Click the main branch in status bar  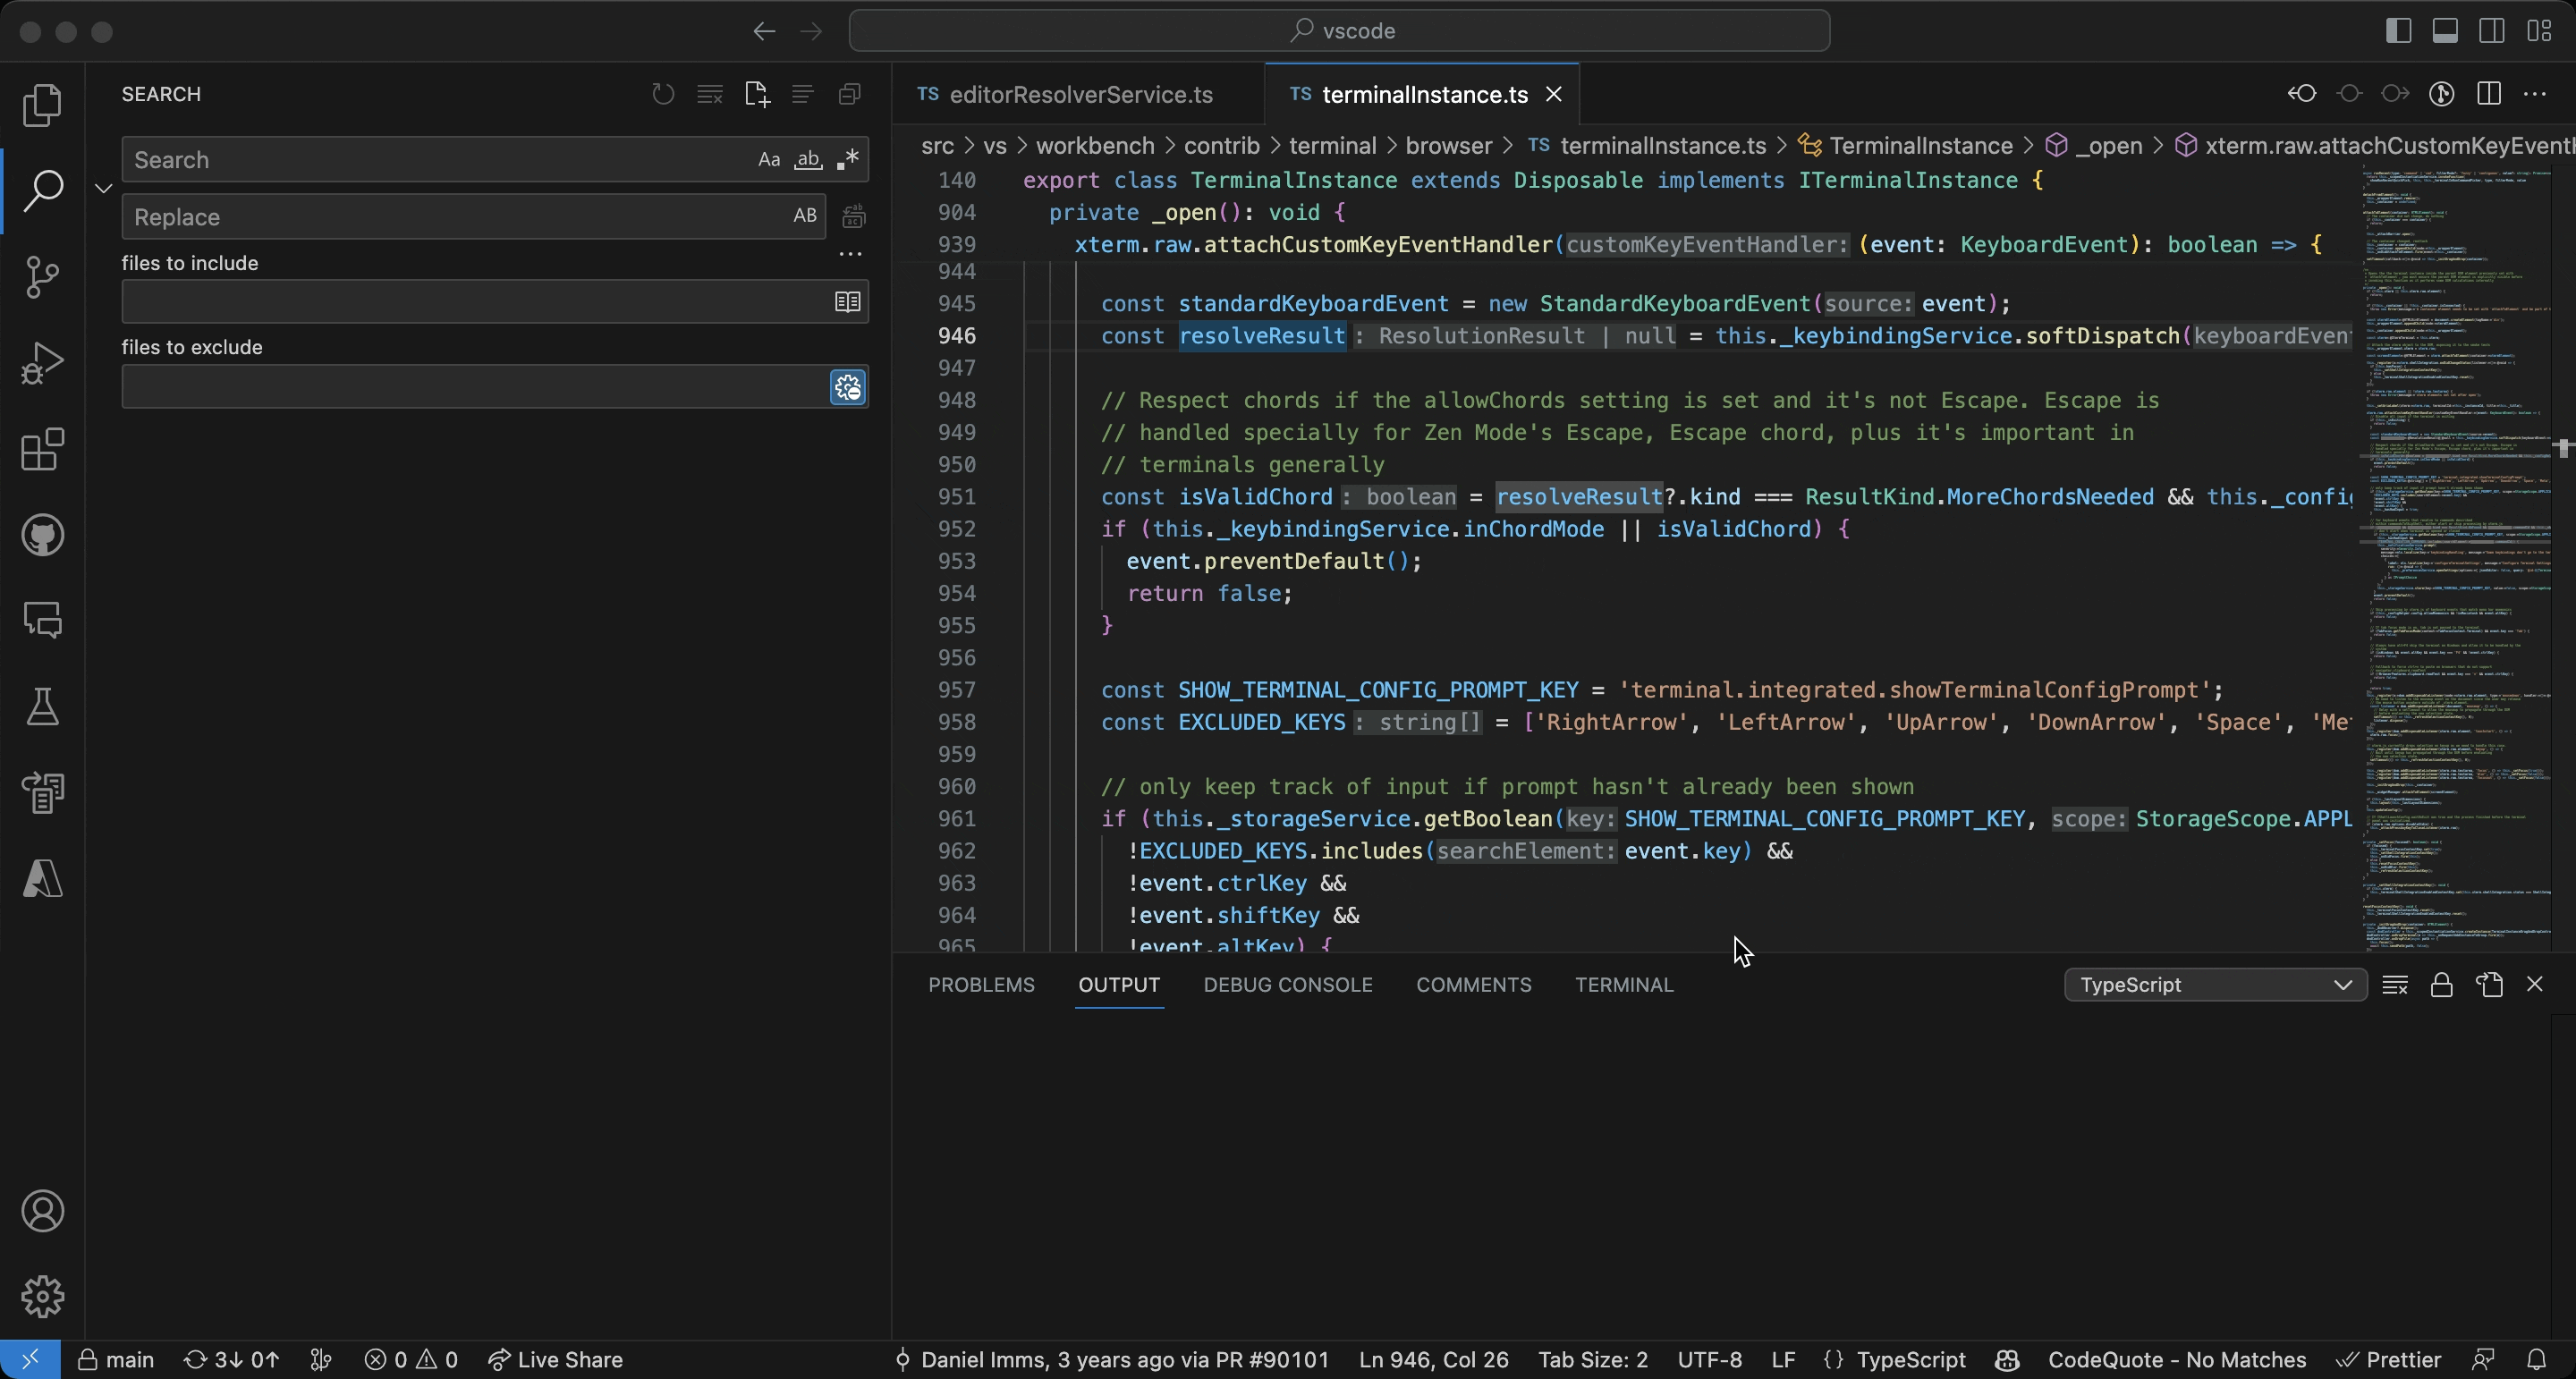(x=117, y=1359)
